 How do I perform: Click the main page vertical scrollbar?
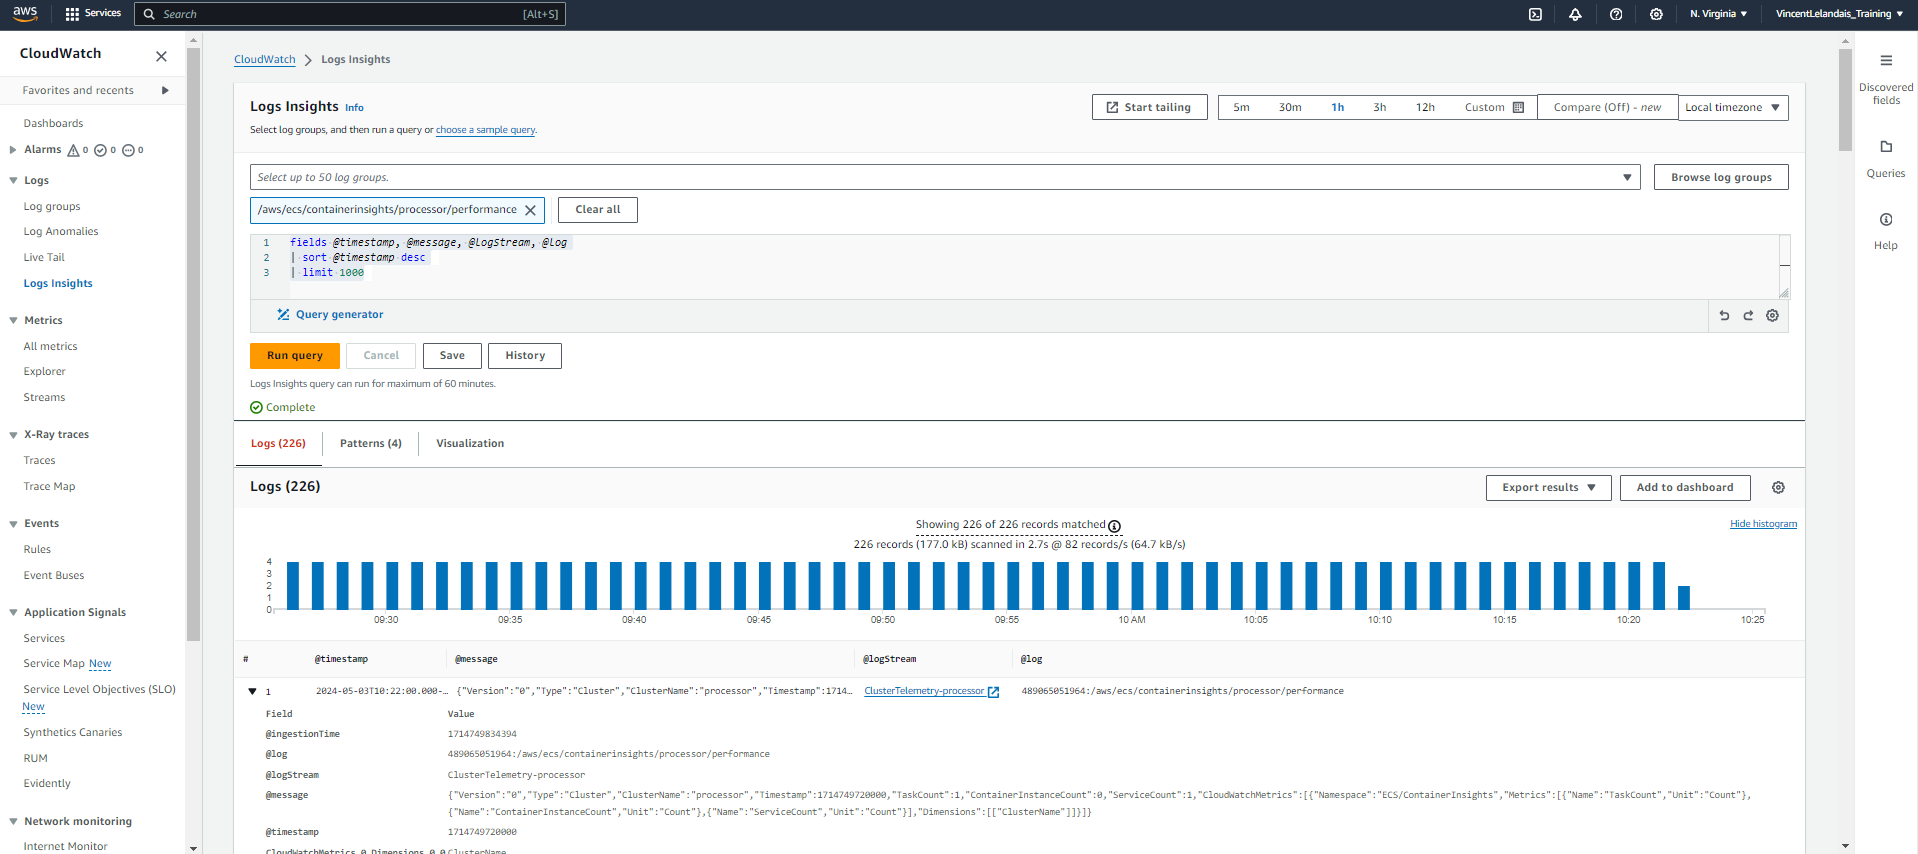tap(1845, 100)
